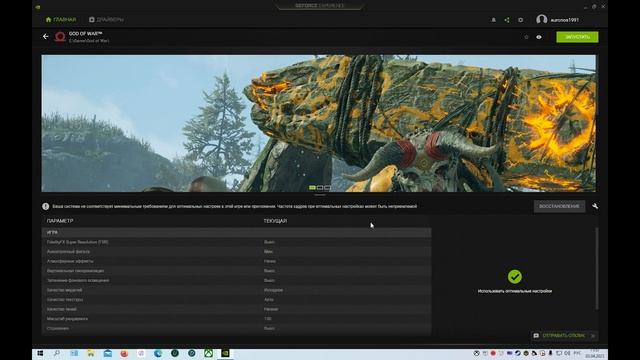Click Использовать оптимальные настройки label
This screenshot has height=360, width=640.
(x=515, y=291)
